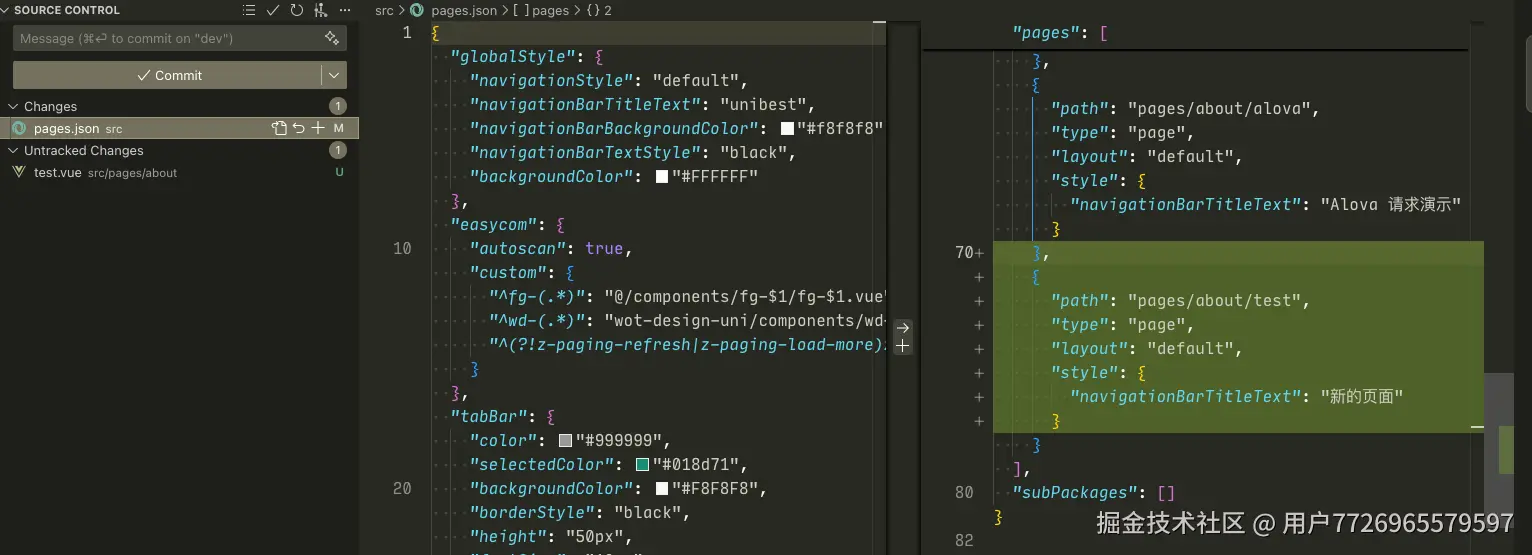Image resolution: width=1532 pixels, height=555 pixels.
Task: Click line number 10 in left editor
Action: tap(402, 249)
